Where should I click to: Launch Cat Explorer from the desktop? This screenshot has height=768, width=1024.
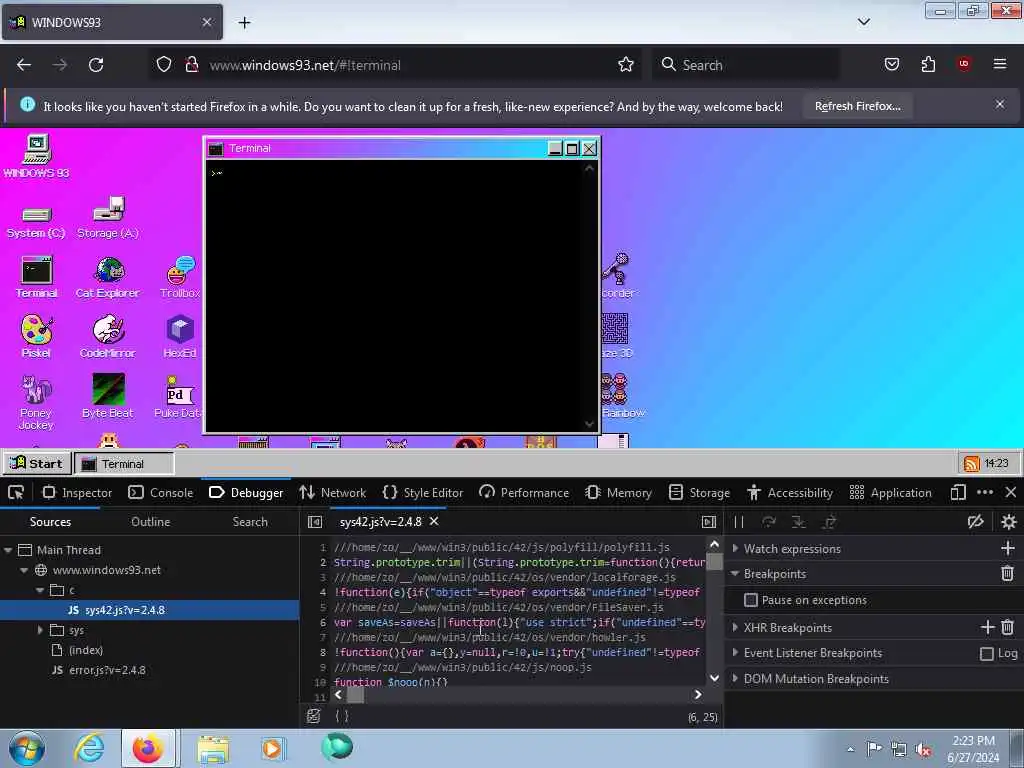click(x=108, y=278)
